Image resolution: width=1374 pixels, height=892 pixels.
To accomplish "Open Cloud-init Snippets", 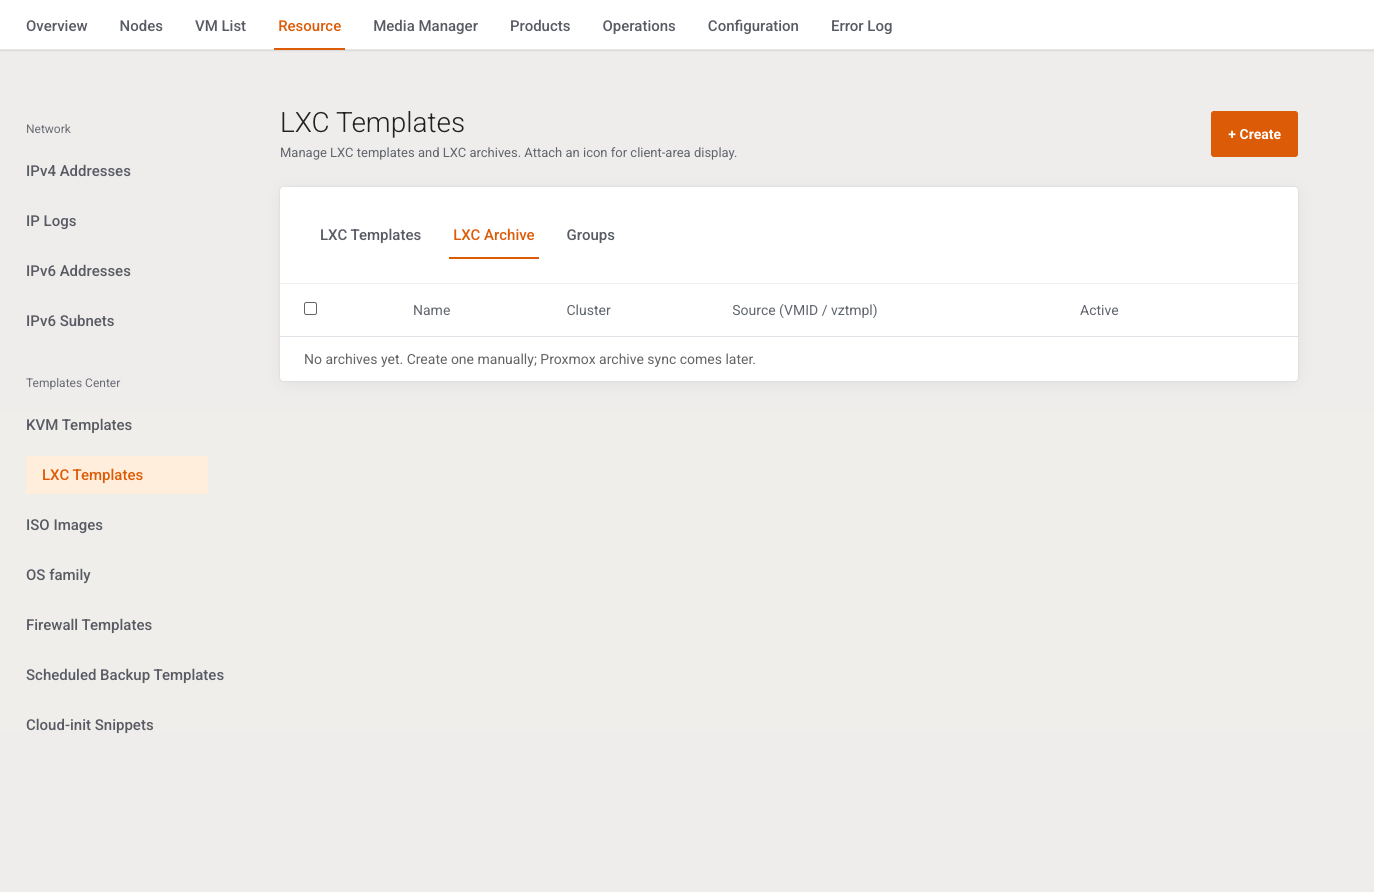I will coord(90,725).
